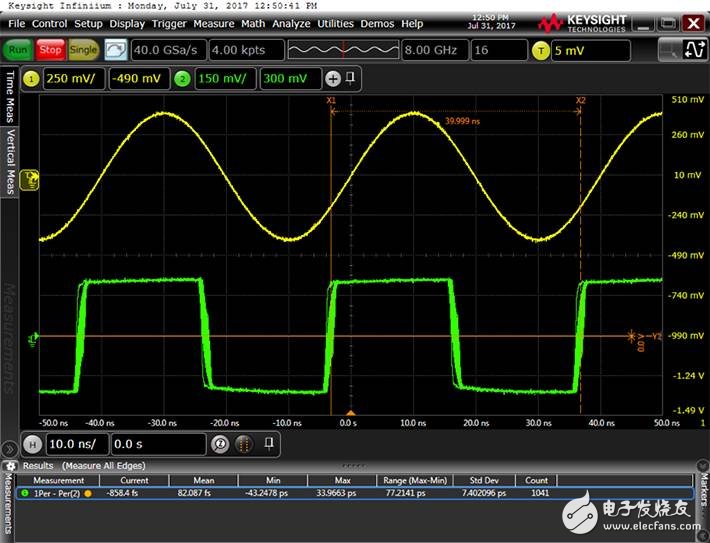Toggle channel 1 yellow button
The image size is (710, 543).
click(x=31, y=79)
